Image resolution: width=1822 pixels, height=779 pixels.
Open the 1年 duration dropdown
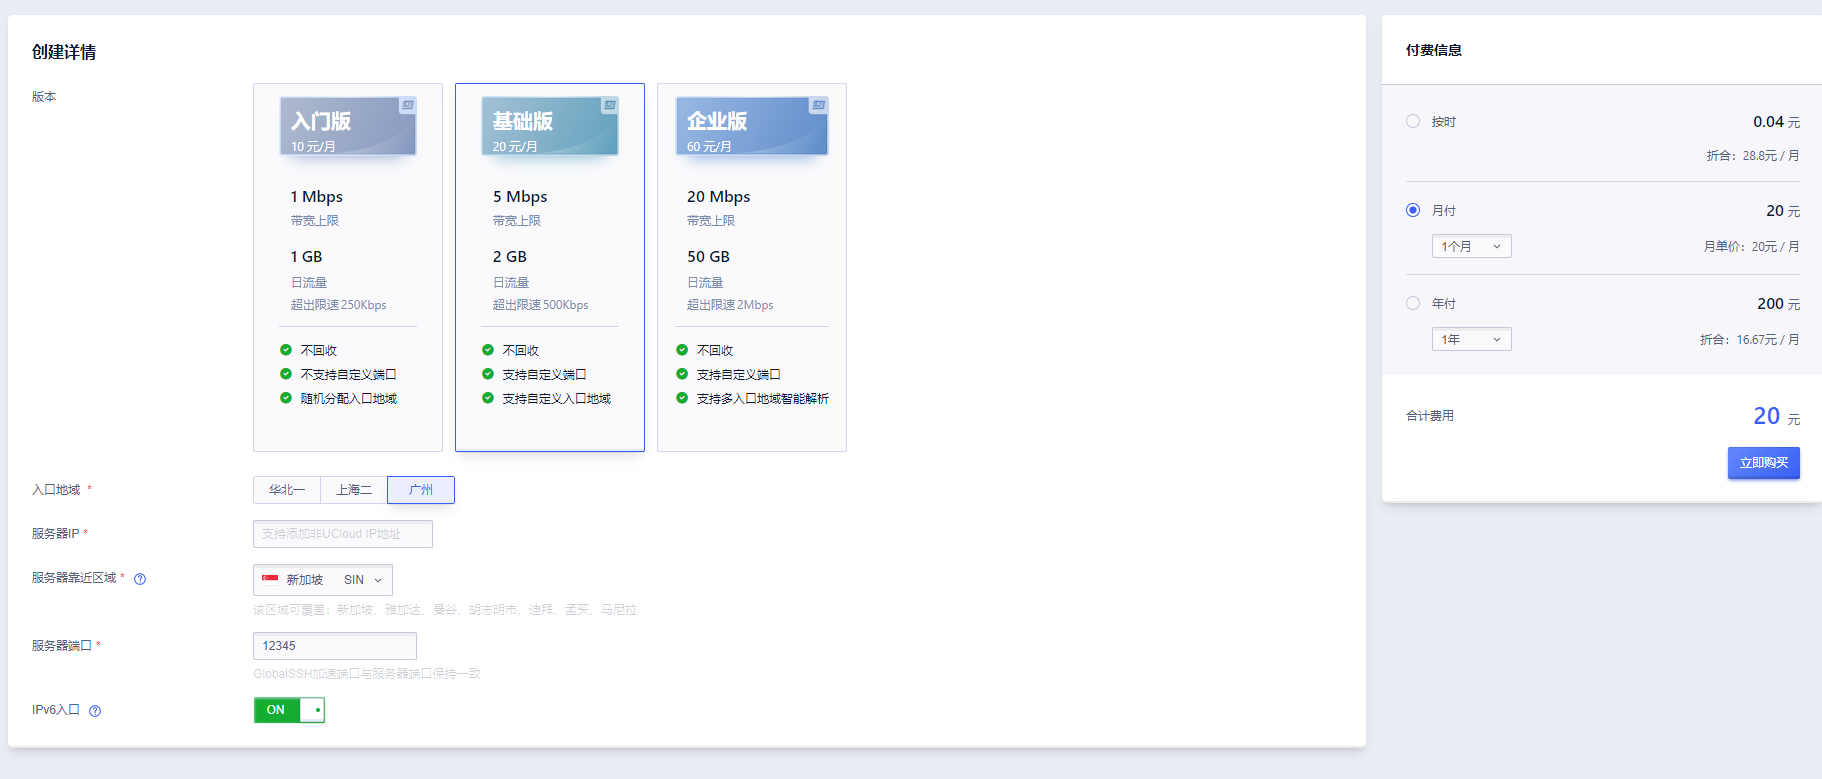[1471, 339]
